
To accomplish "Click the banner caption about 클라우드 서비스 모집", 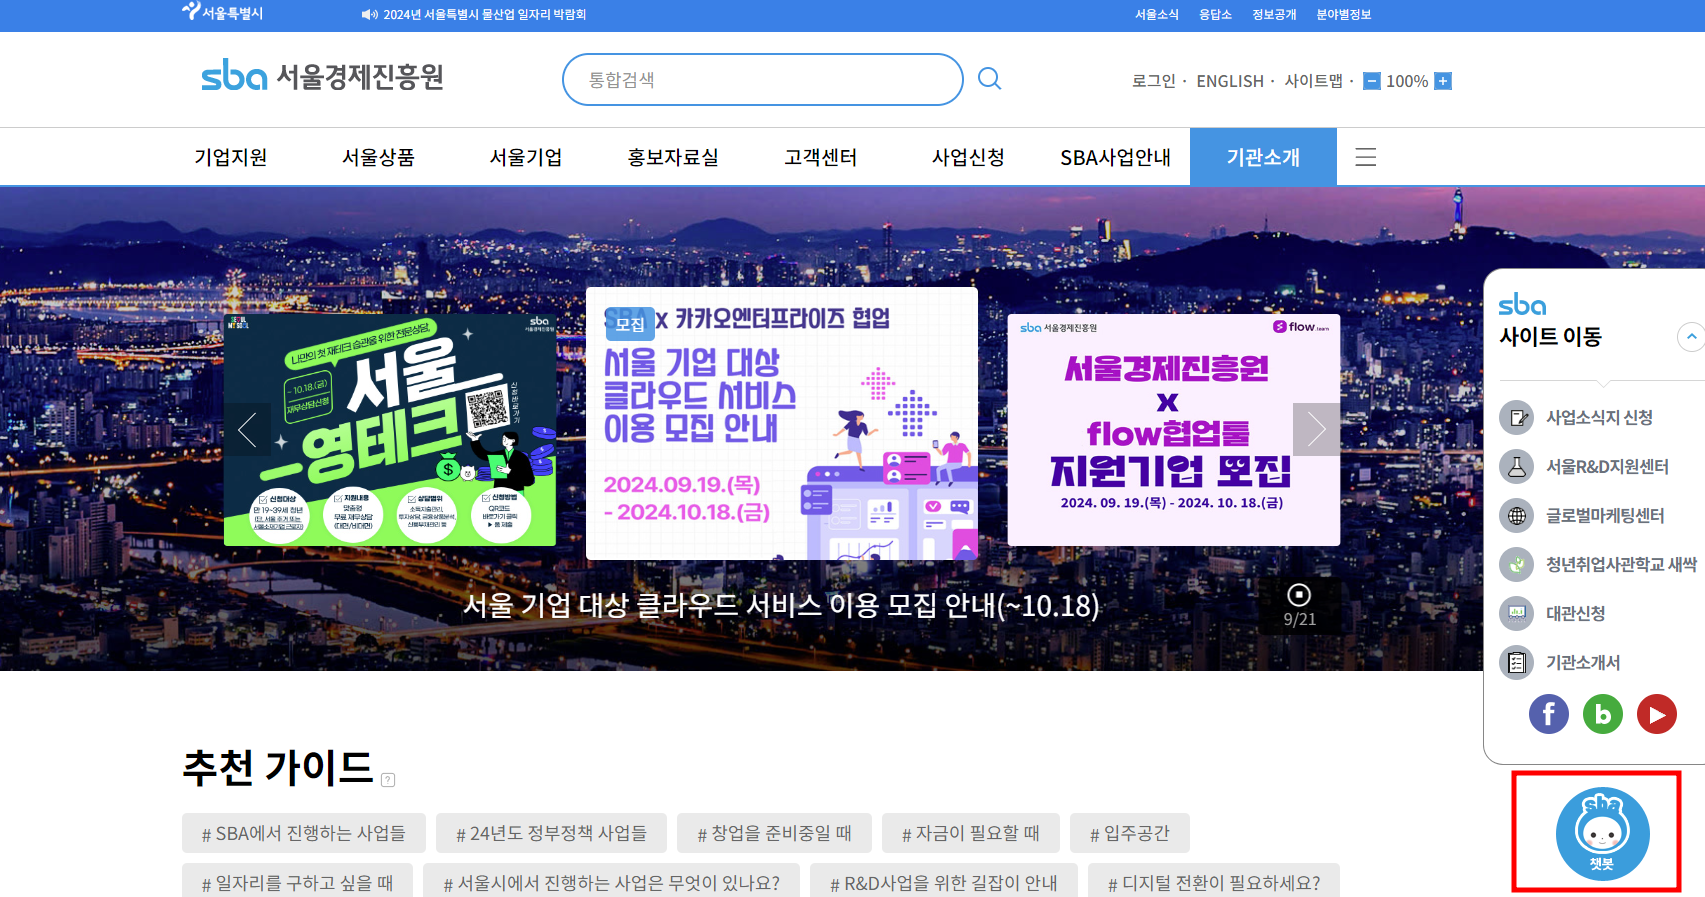I will [x=781, y=605].
